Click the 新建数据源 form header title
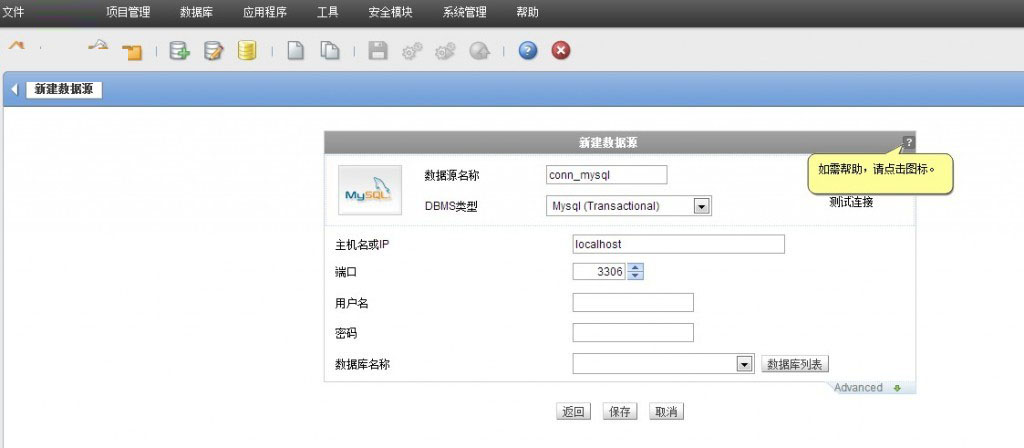 [x=608, y=143]
